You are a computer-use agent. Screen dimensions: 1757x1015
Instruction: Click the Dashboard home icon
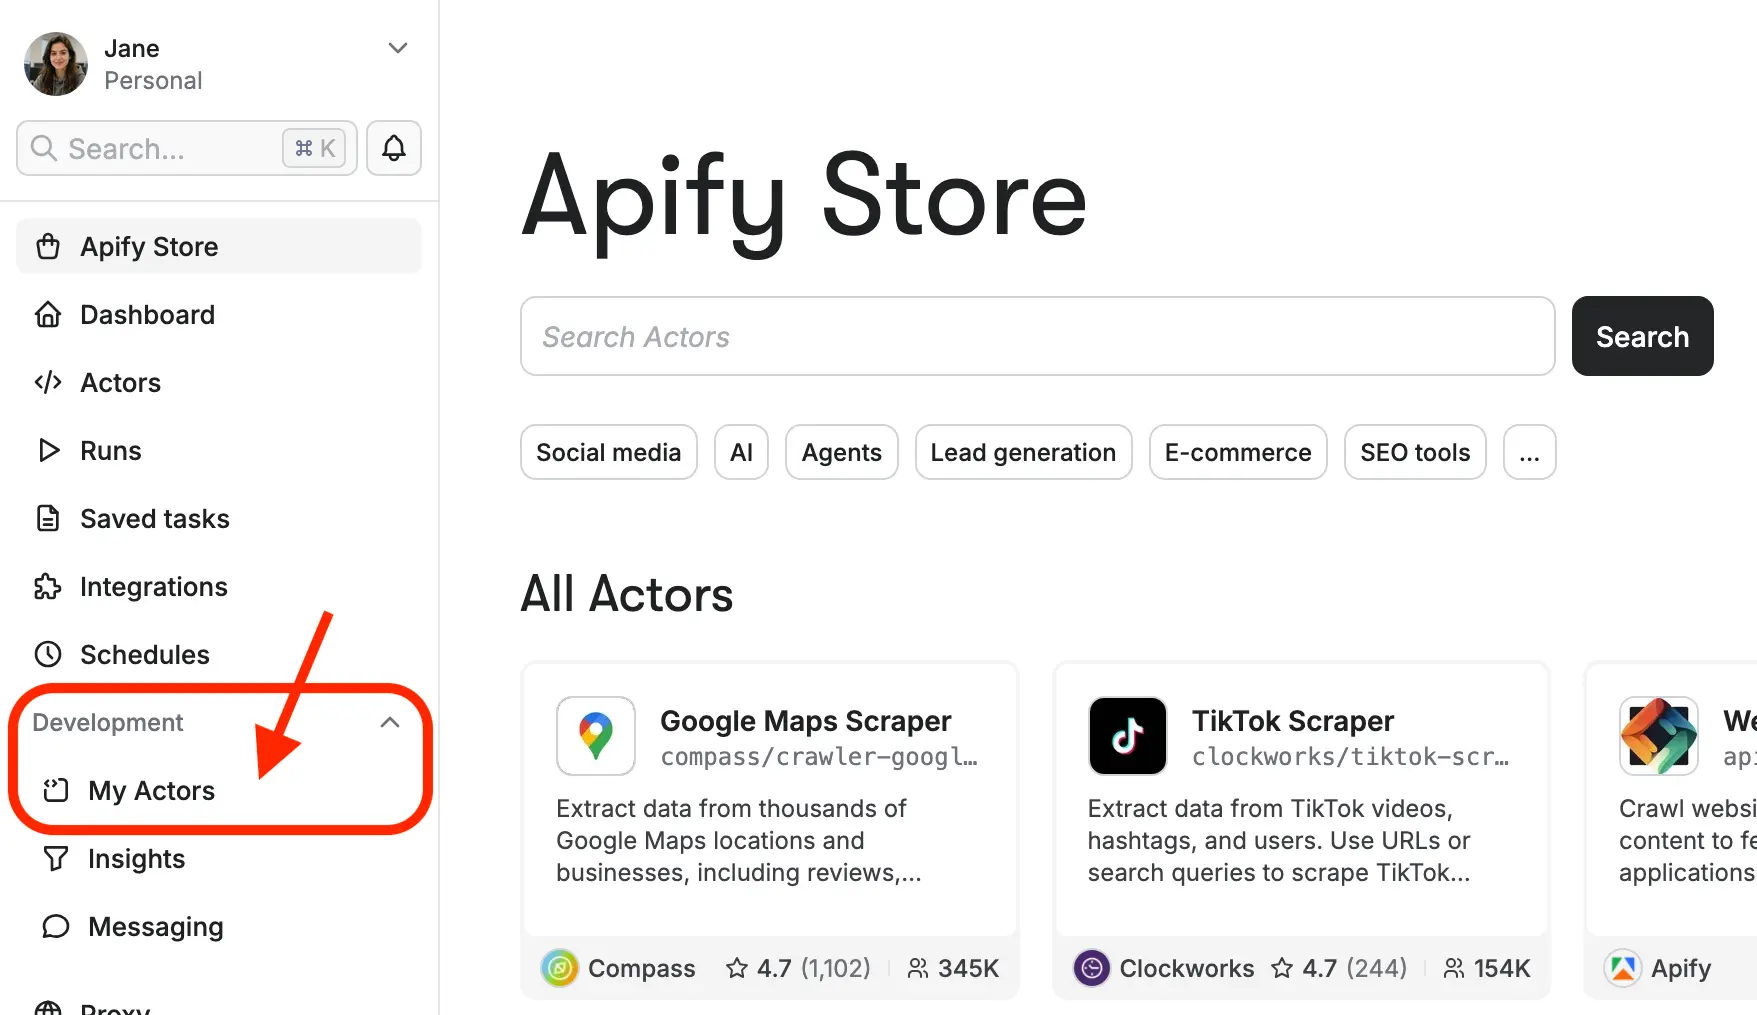(x=48, y=314)
